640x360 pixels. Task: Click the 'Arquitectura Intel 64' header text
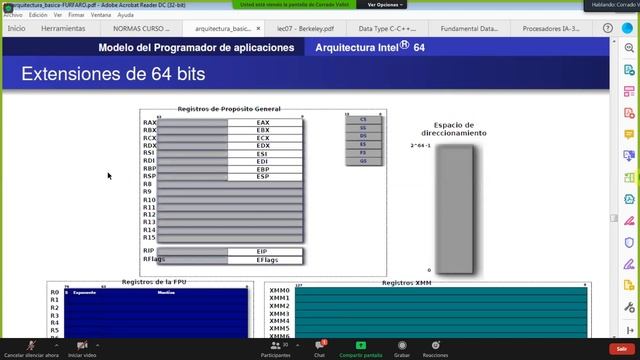370,47
